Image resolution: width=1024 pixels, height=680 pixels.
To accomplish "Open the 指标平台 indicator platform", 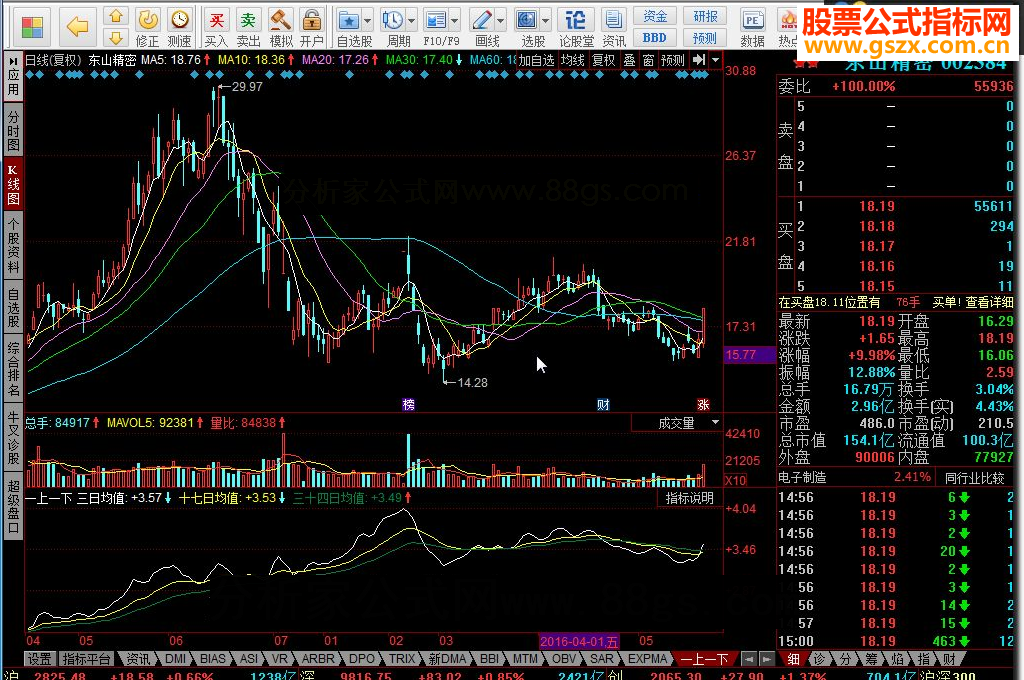I will pos(87,658).
